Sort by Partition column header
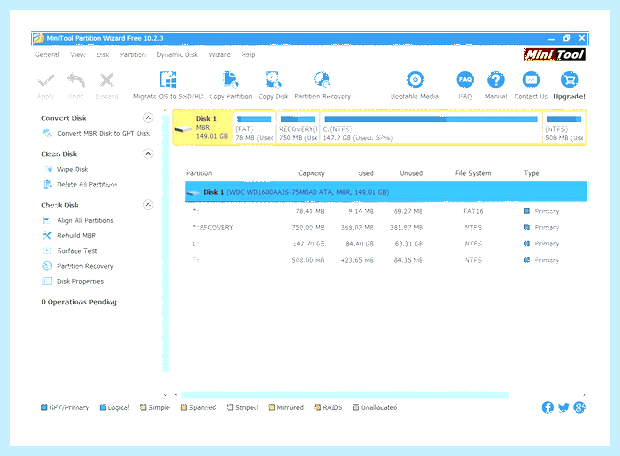620x456 pixels. [199, 173]
